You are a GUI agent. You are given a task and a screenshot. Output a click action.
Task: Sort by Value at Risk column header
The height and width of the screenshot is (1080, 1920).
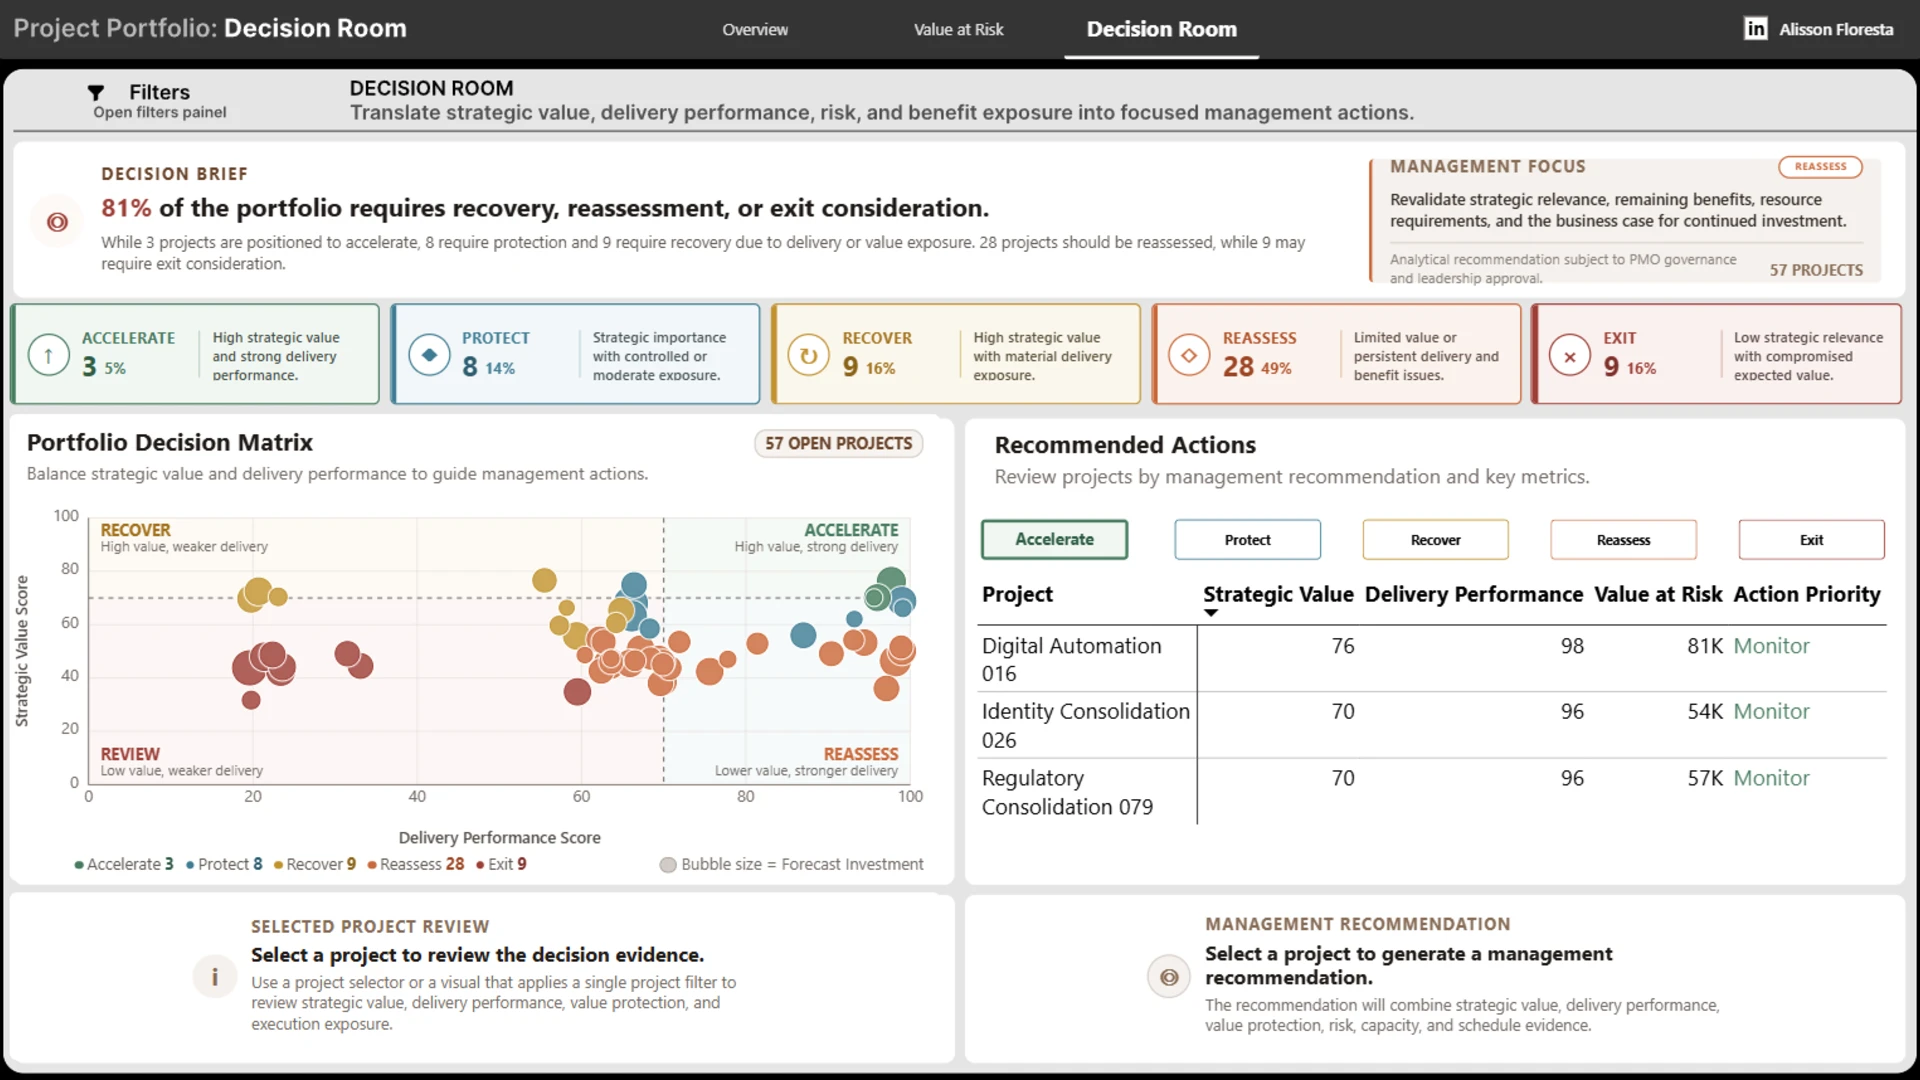click(x=1658, y=594)
